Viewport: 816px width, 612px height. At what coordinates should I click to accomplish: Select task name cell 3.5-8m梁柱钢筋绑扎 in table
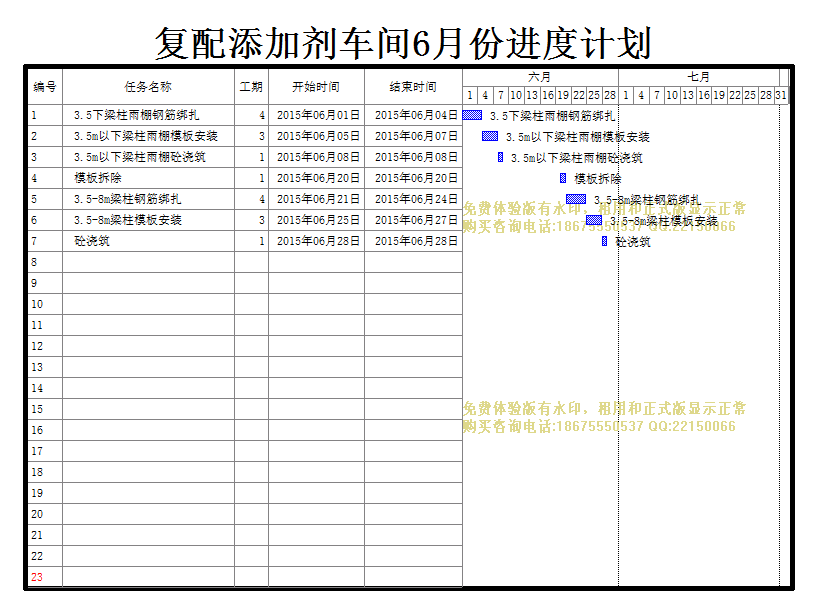point(148,199)
